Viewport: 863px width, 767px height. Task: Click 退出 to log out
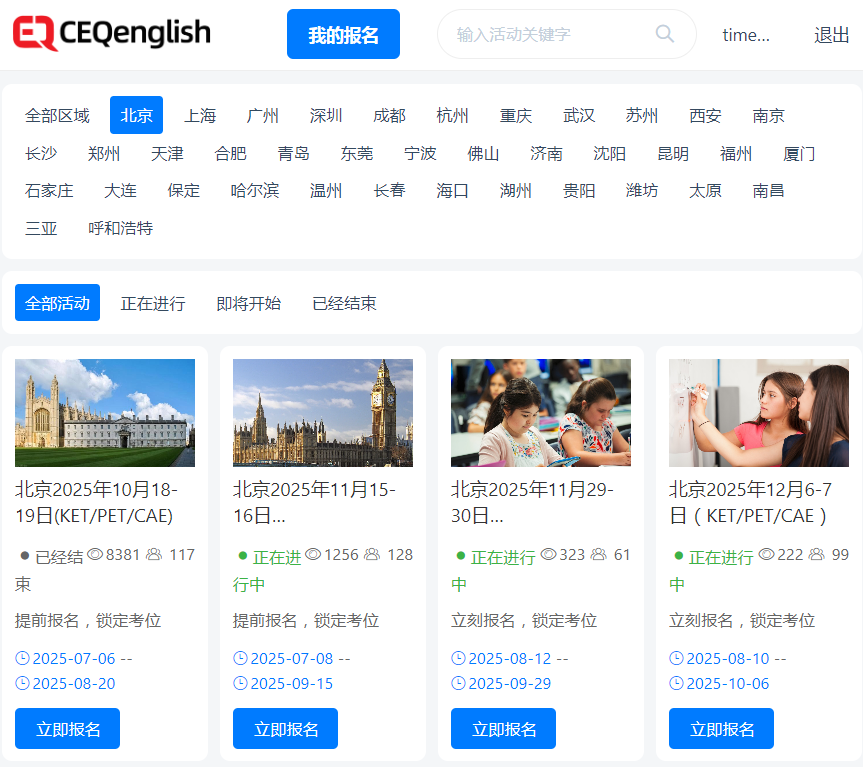[831, 35]
